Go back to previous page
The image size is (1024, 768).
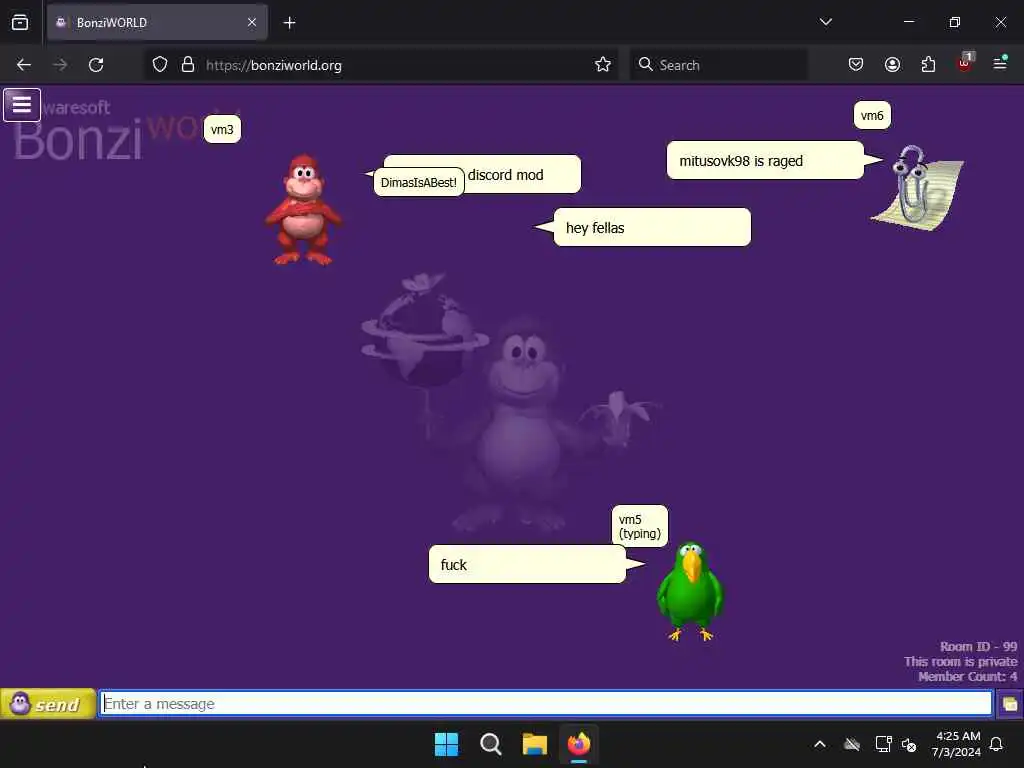[24, 65]
